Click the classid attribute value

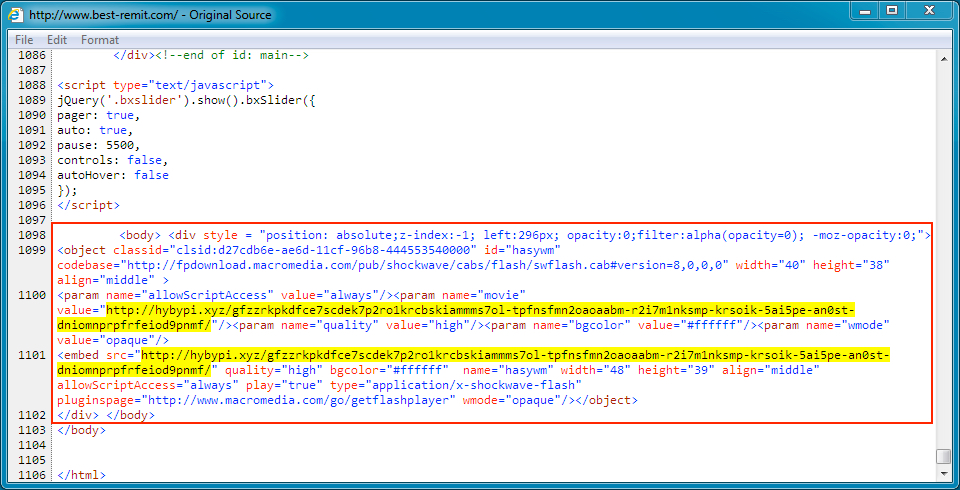(x=324, y=251)
